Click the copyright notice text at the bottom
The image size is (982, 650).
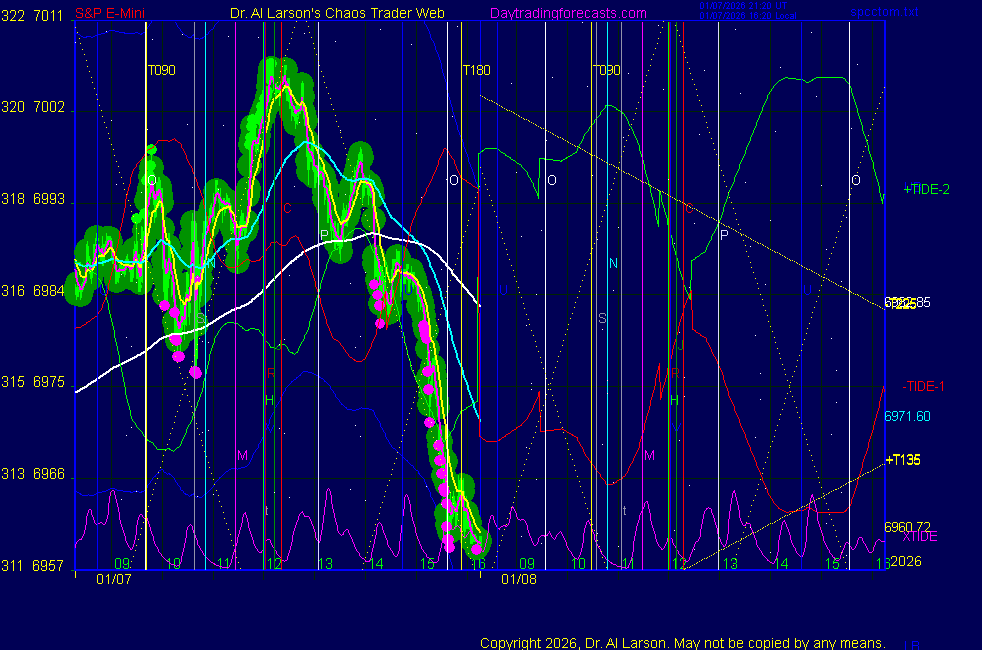682,642
